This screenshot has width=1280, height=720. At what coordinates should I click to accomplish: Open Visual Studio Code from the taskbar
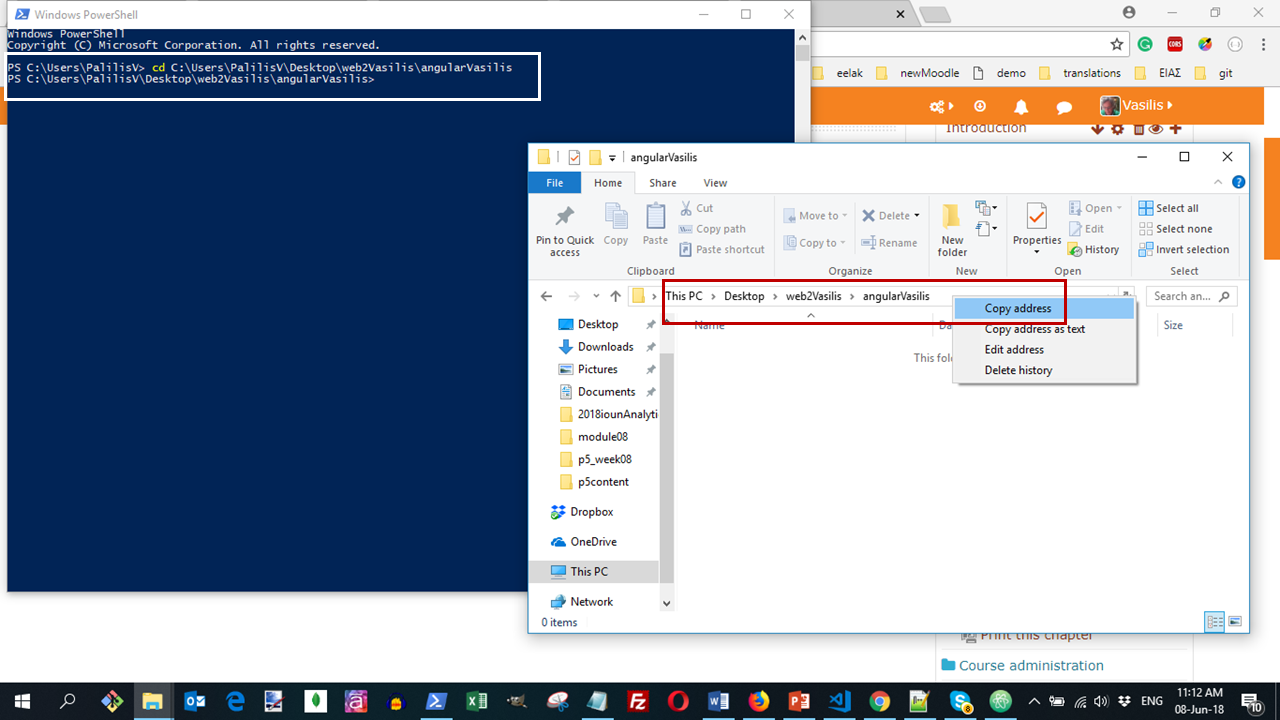839,701
